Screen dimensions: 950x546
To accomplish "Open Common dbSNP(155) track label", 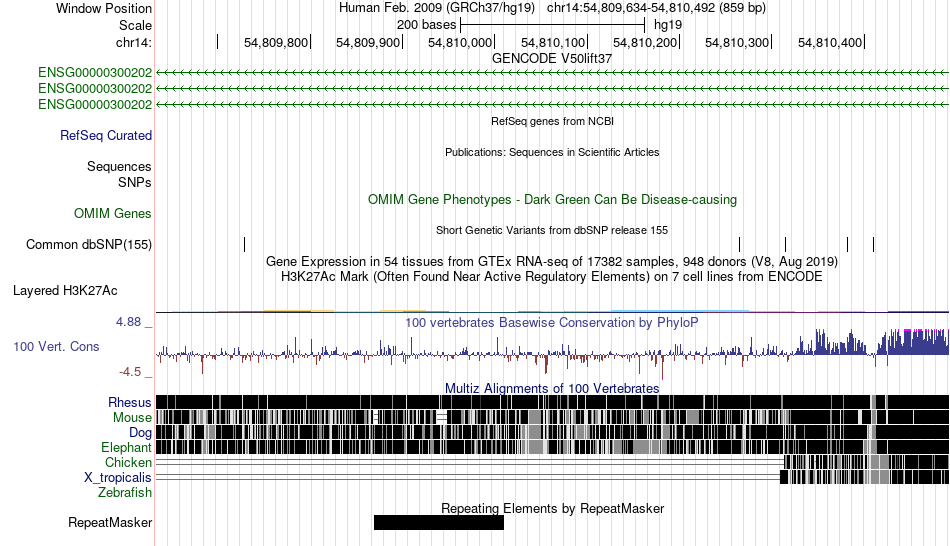I will click(89, 245).
